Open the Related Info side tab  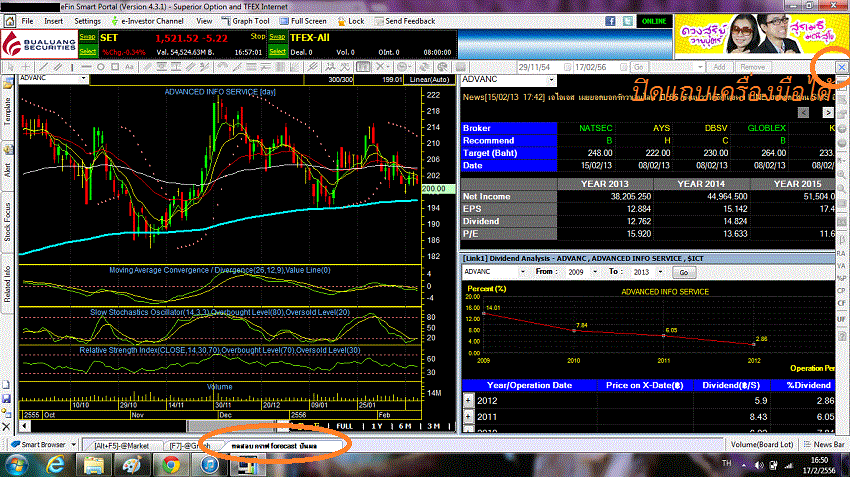click(7, 284)
